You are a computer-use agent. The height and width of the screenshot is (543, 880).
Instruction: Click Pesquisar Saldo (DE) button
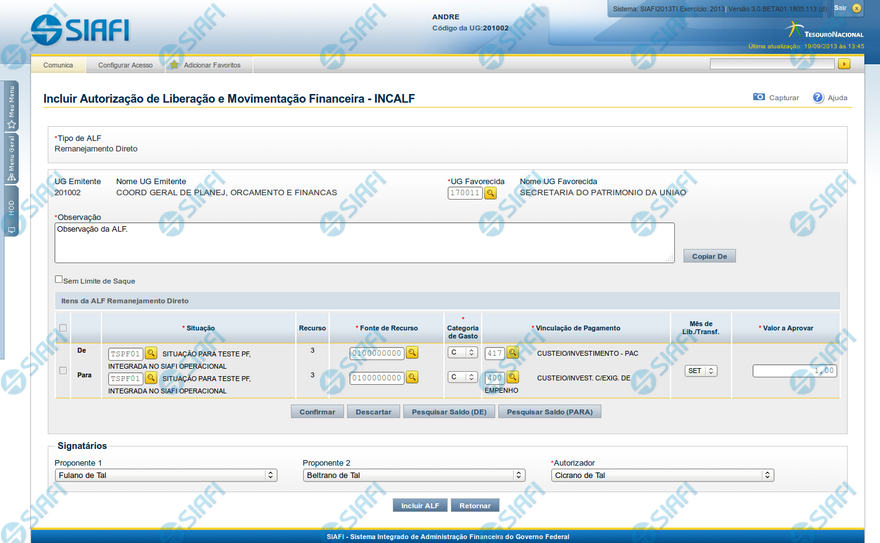449,412
